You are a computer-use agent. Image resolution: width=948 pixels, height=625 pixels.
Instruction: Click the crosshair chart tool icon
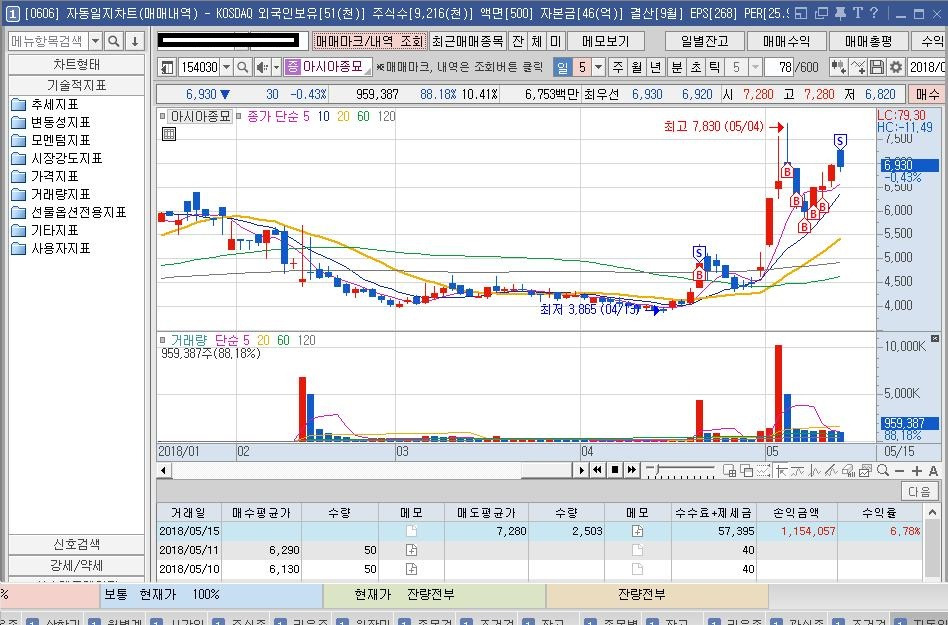(x=781, y=470)
